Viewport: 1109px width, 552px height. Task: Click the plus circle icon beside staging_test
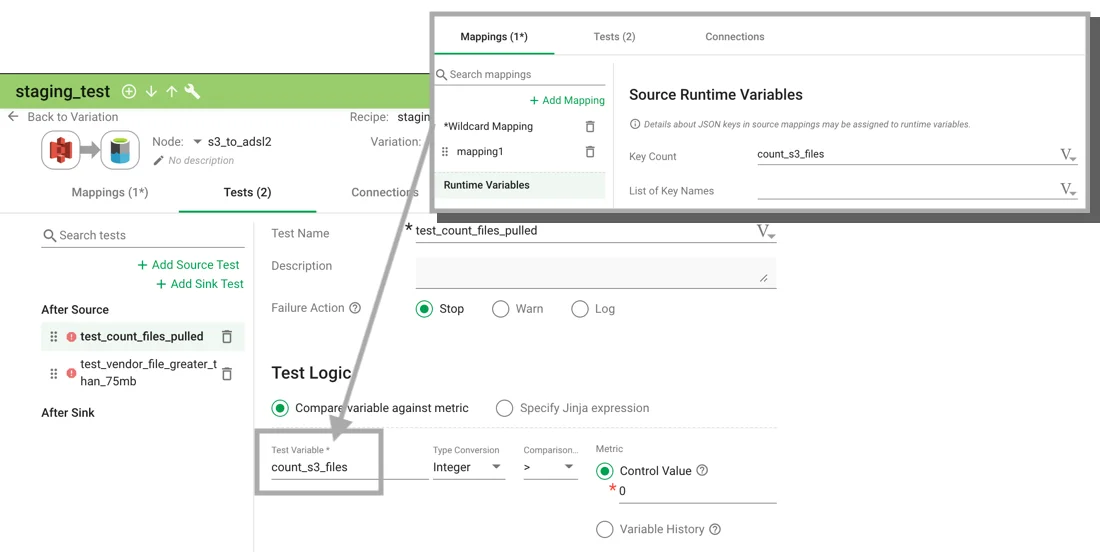[129, 91]
